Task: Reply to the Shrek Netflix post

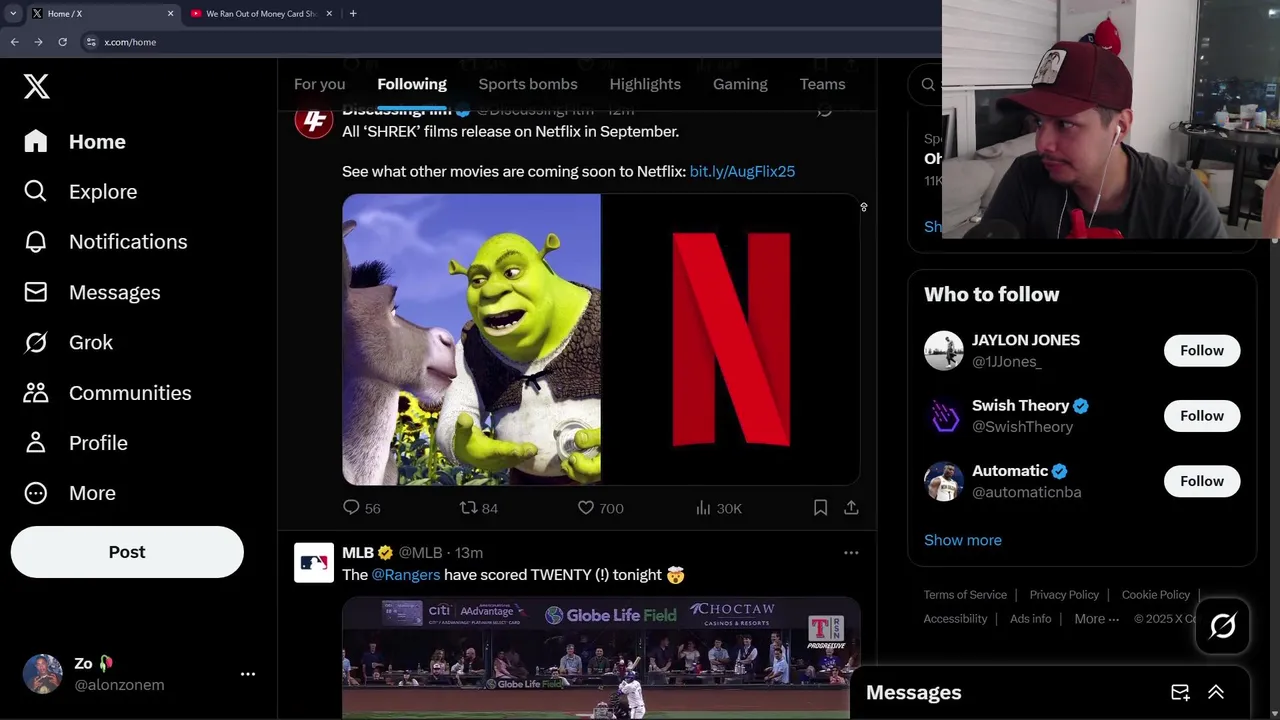Action: point(361,508)
